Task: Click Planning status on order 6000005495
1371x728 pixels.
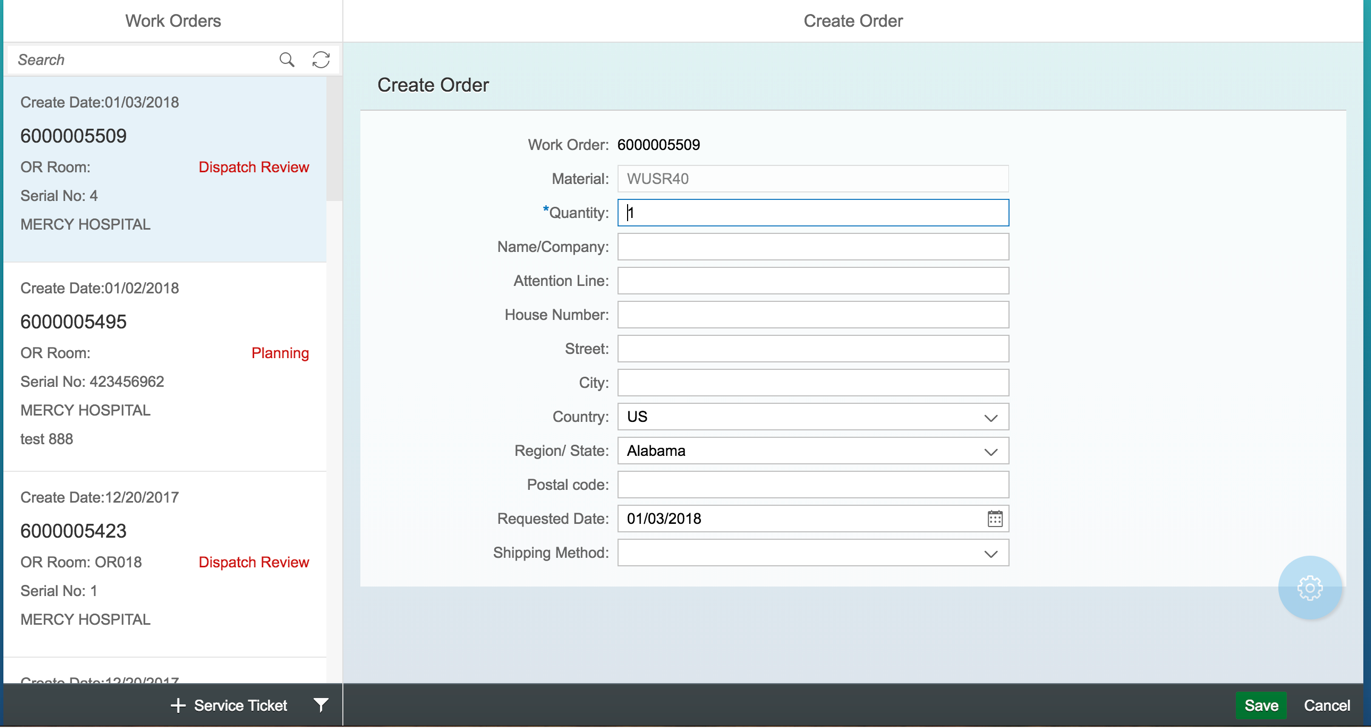Action: coord(280,353)
